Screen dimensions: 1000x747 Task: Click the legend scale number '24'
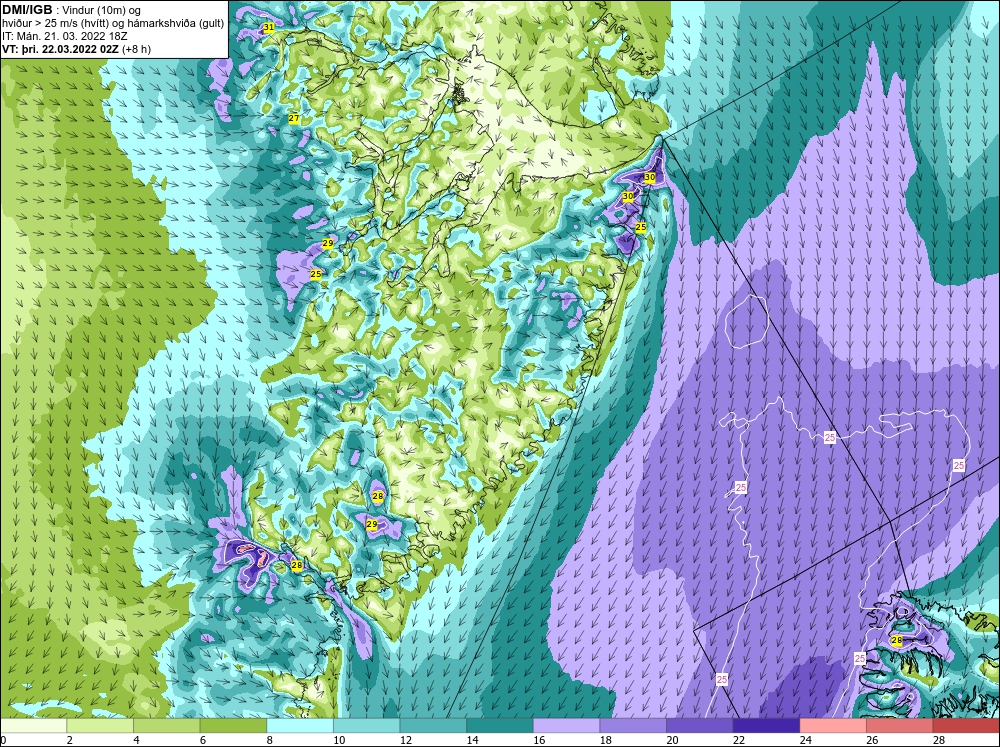click(x=804, y=740)
